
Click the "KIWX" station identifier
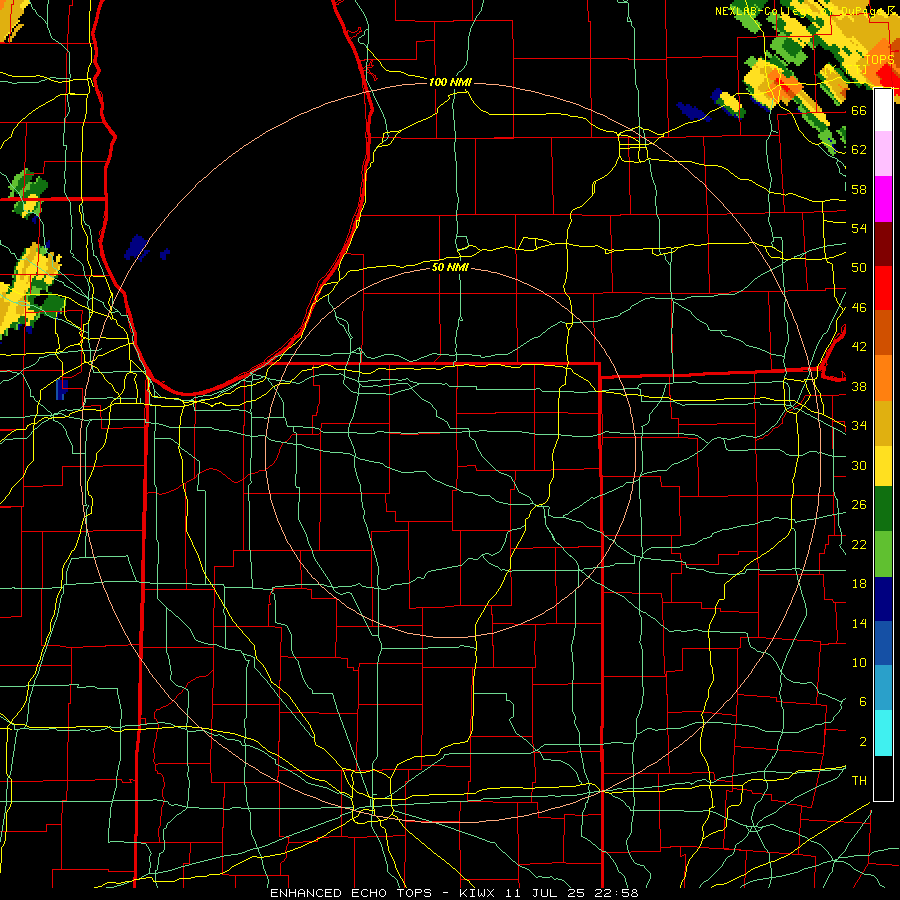tap(479, 893)
